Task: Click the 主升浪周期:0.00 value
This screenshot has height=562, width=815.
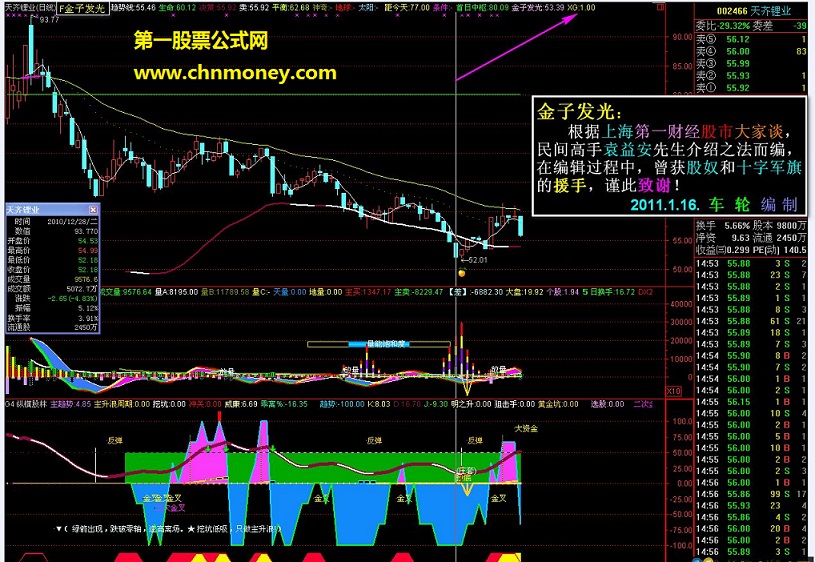Action: (x=123, y=404)
